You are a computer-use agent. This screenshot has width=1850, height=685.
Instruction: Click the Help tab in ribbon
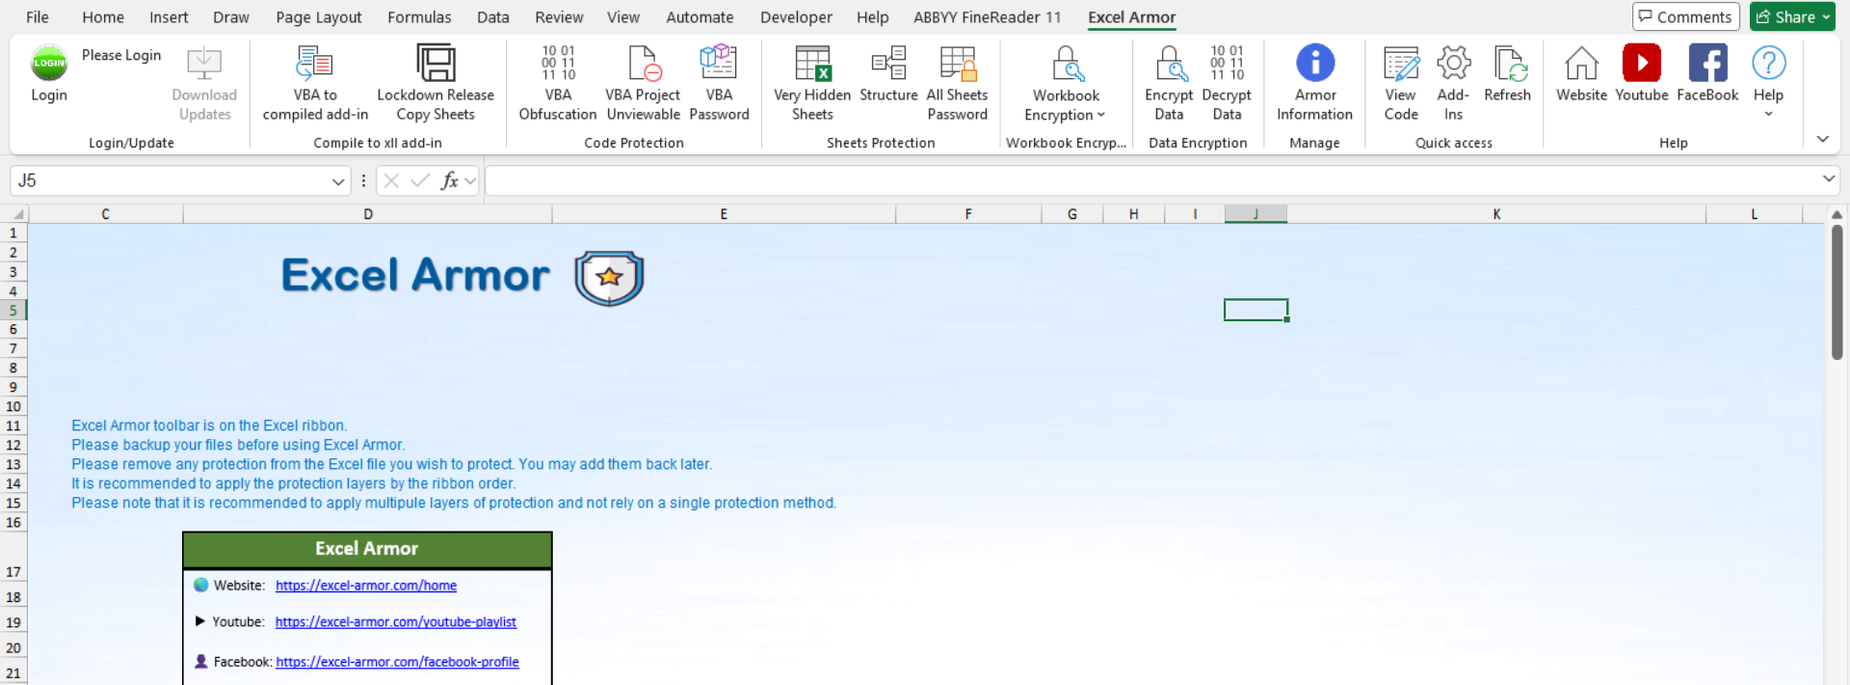click(872, 17)
